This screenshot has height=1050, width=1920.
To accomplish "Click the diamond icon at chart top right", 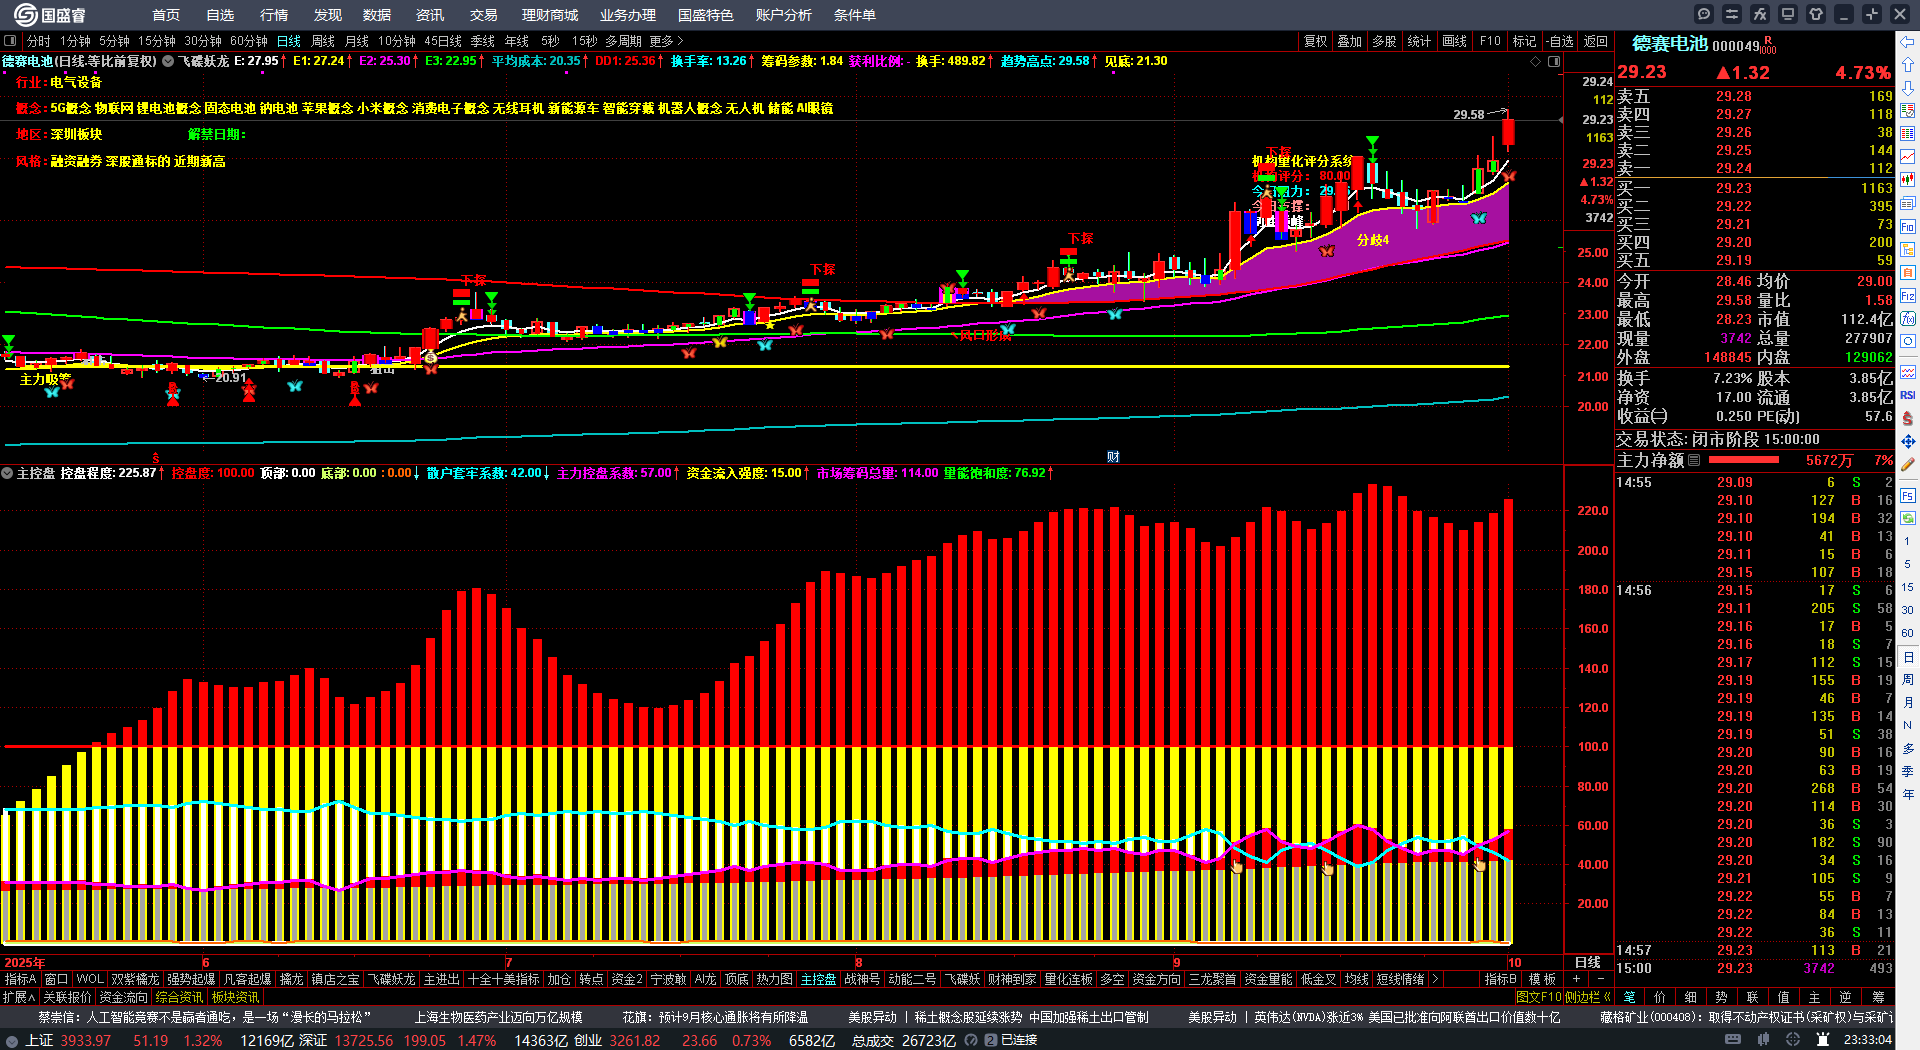I will [1536, 62].
